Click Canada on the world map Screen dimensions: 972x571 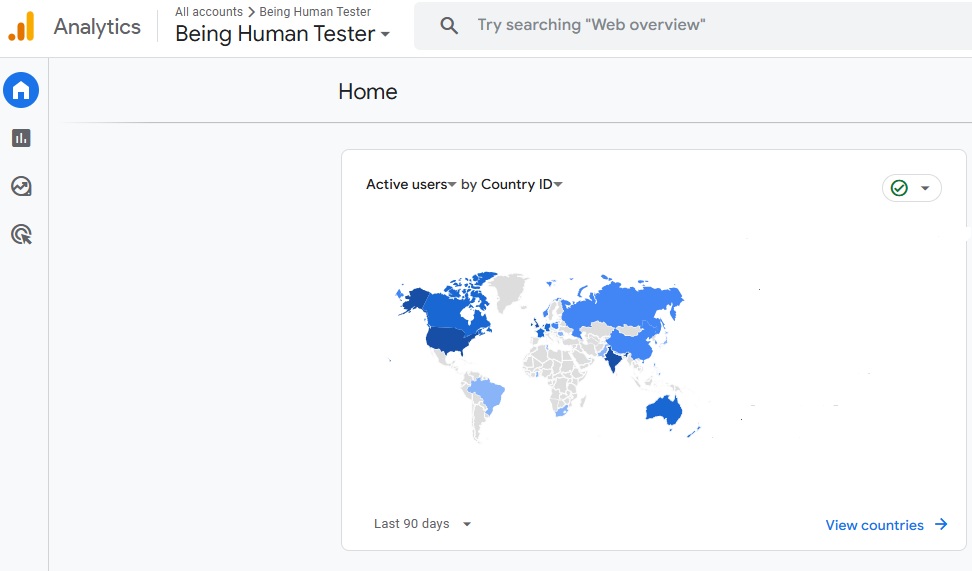click(449, 310)
